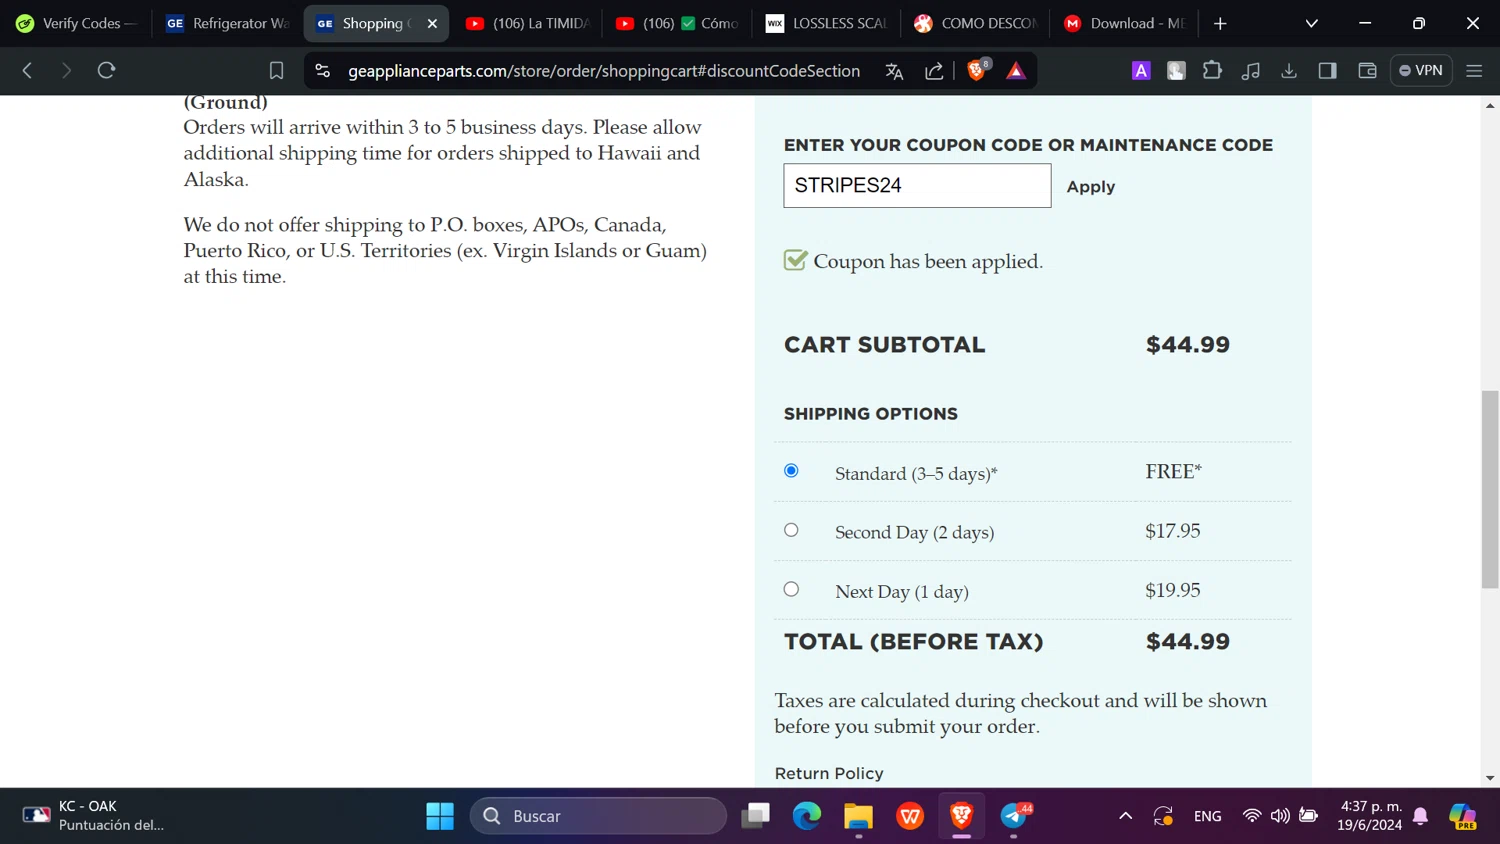Switch to Refrigerator Wa tab

point(227,23)
